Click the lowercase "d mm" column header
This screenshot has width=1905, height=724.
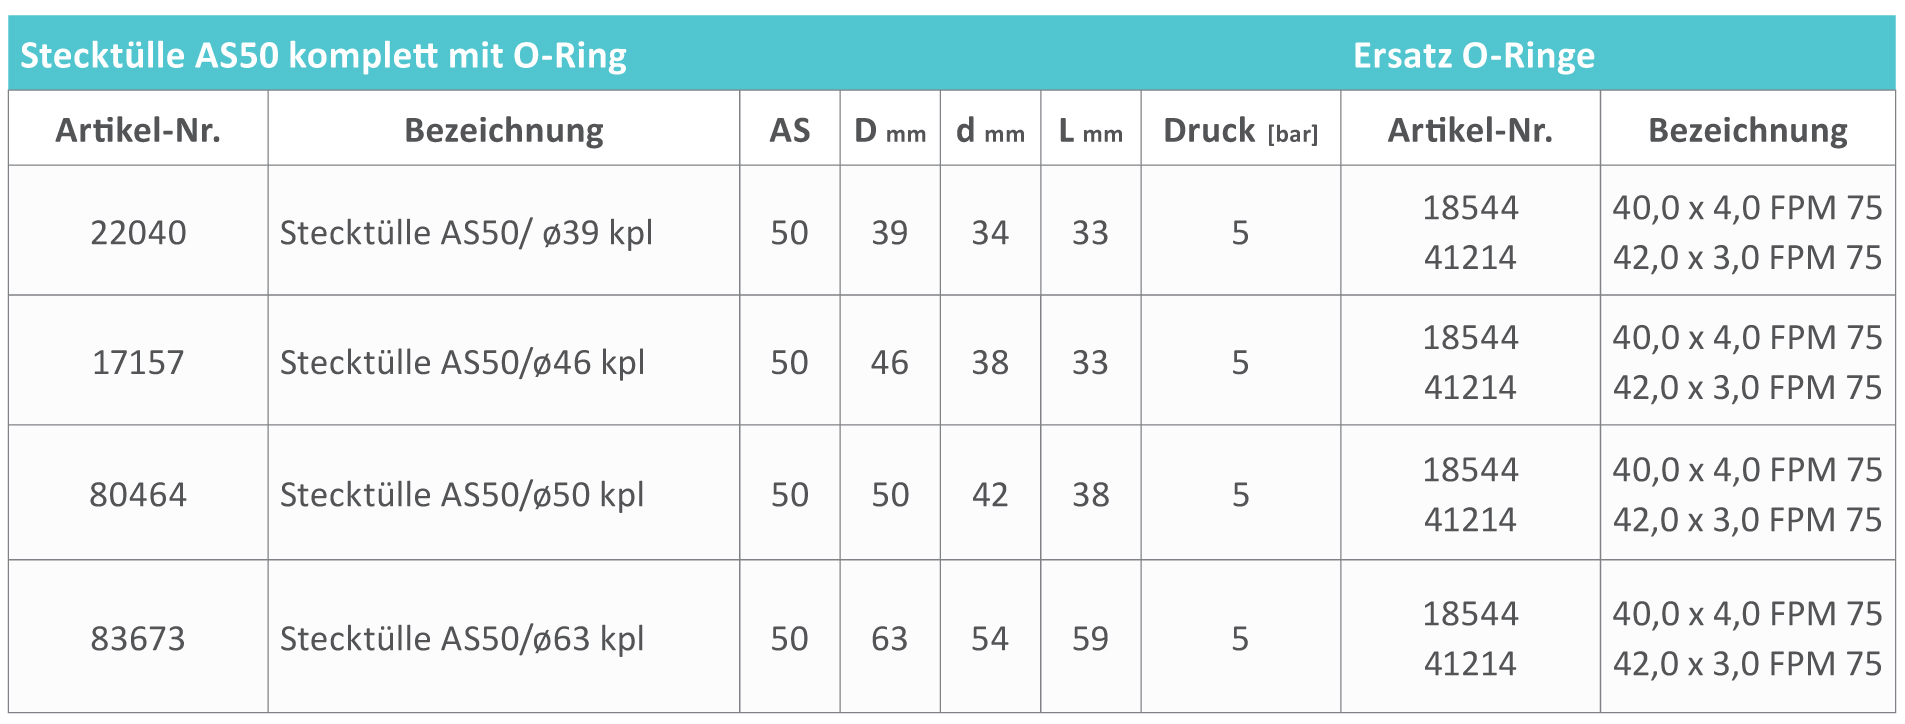(990, 130)
